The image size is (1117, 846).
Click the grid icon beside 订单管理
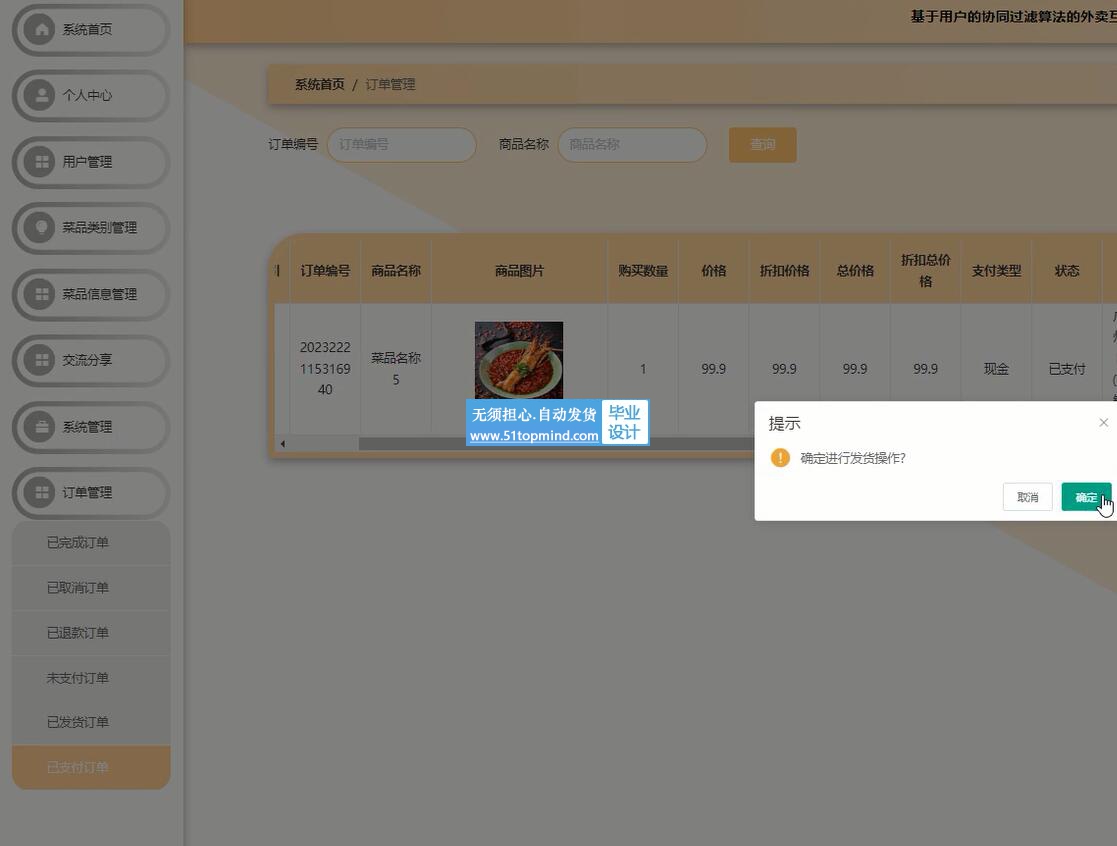click(41, 492)
